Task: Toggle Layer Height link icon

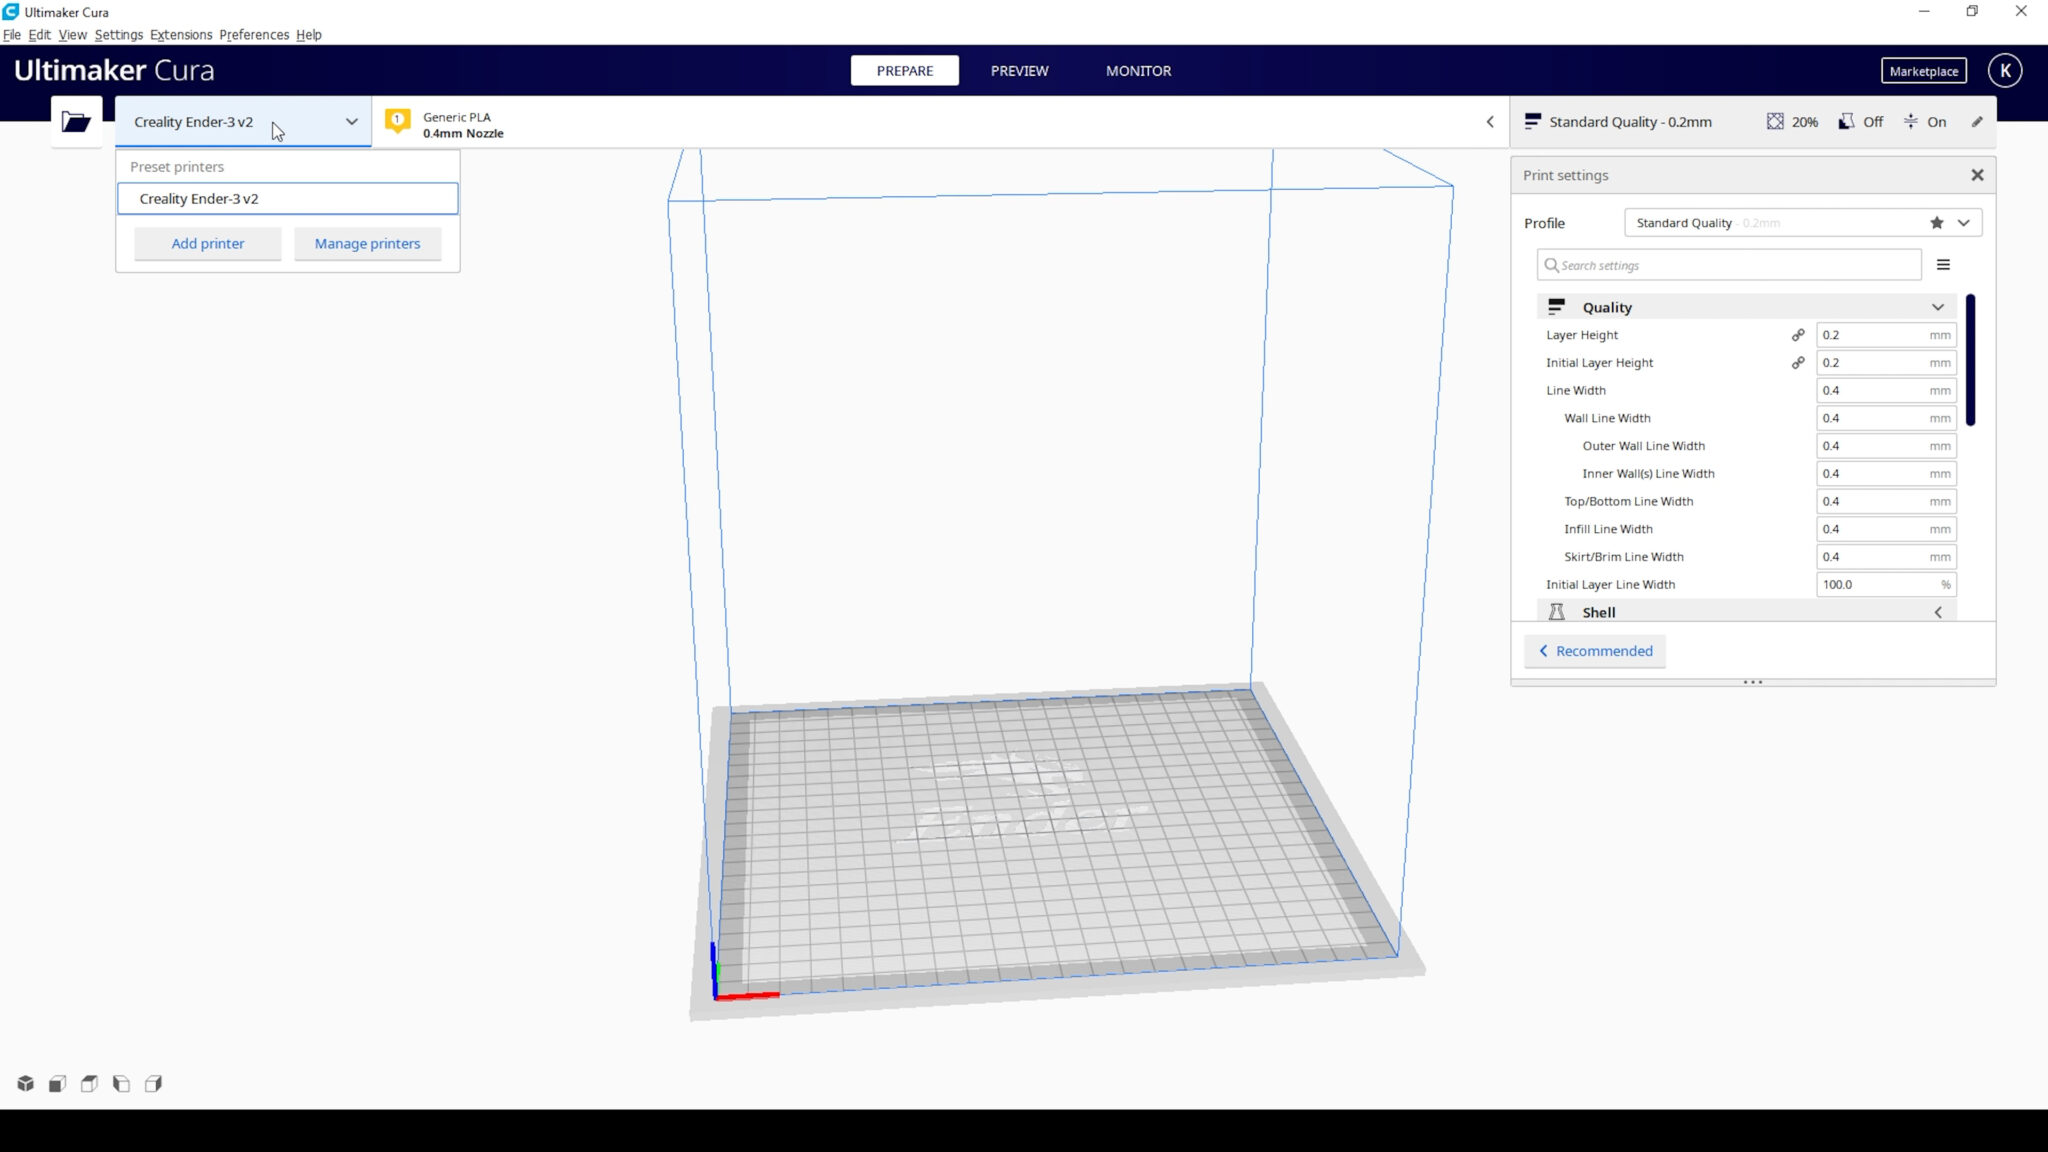Action: point(1798,335)
